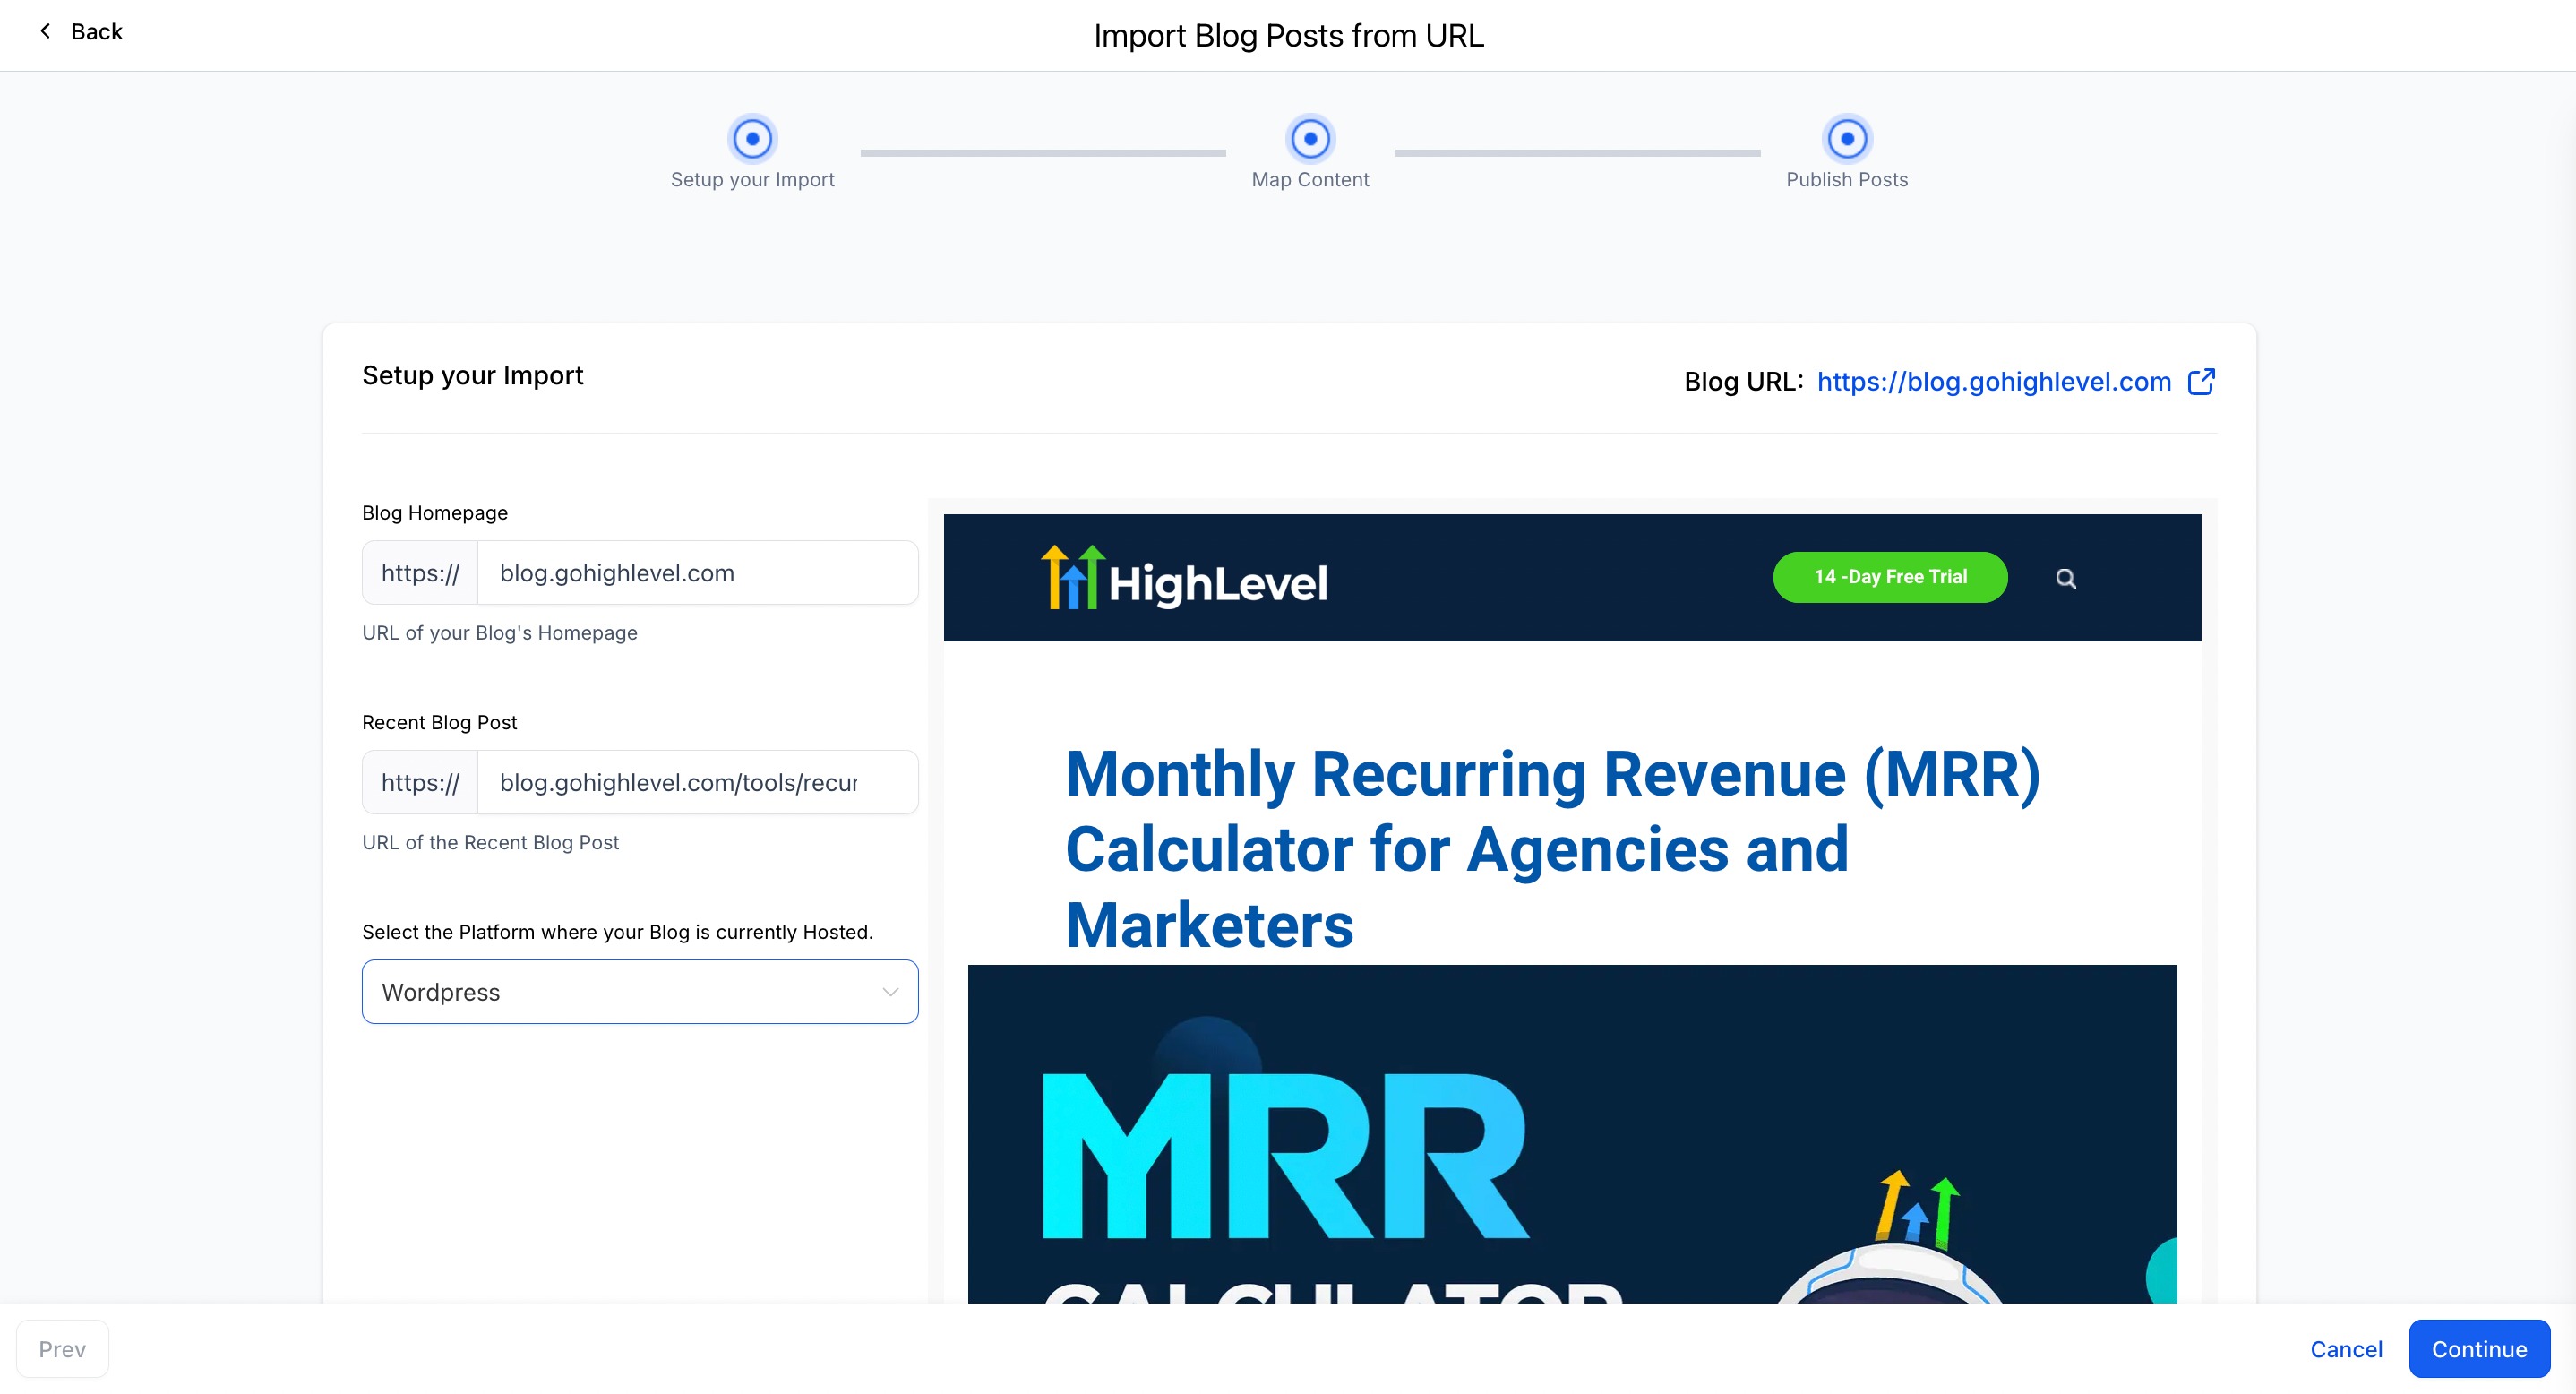
Task: Select the Map Content step circle
Action: tap(1309, 139)
